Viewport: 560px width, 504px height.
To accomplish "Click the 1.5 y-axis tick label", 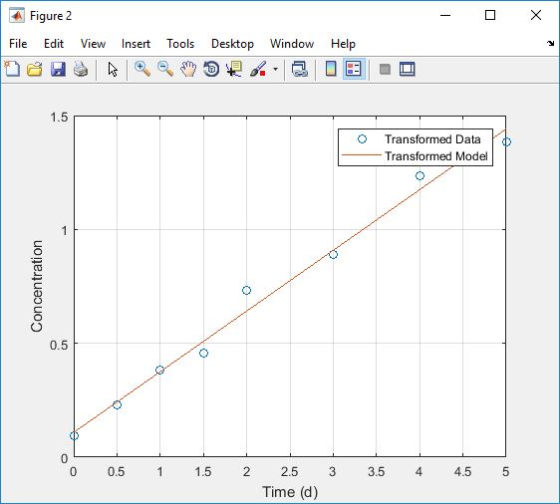I will [x=59, y=117].
